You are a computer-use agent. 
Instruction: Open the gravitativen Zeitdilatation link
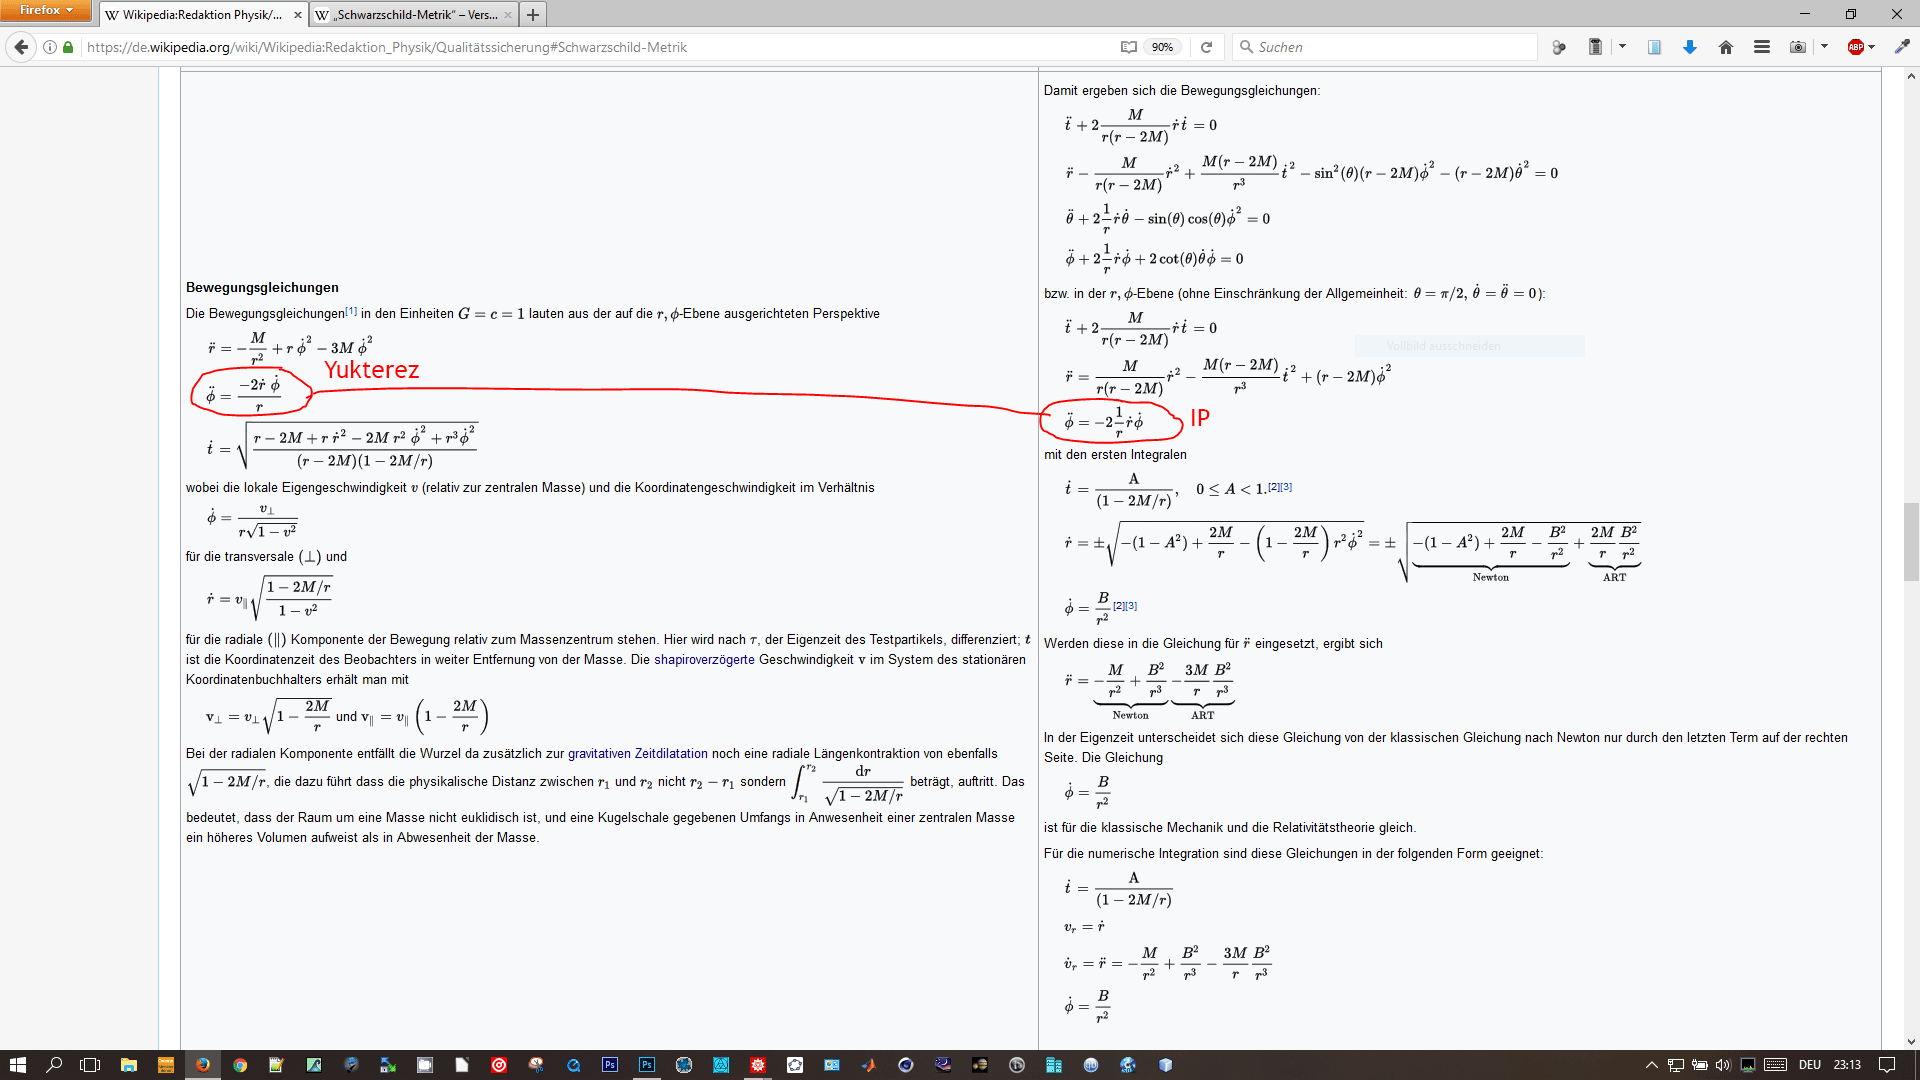[637, 754]
